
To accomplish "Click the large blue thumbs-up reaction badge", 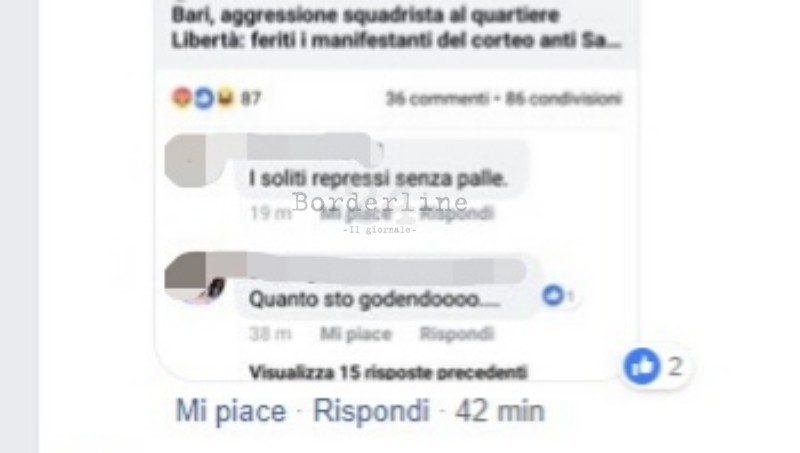I will (x=642, y=366).
